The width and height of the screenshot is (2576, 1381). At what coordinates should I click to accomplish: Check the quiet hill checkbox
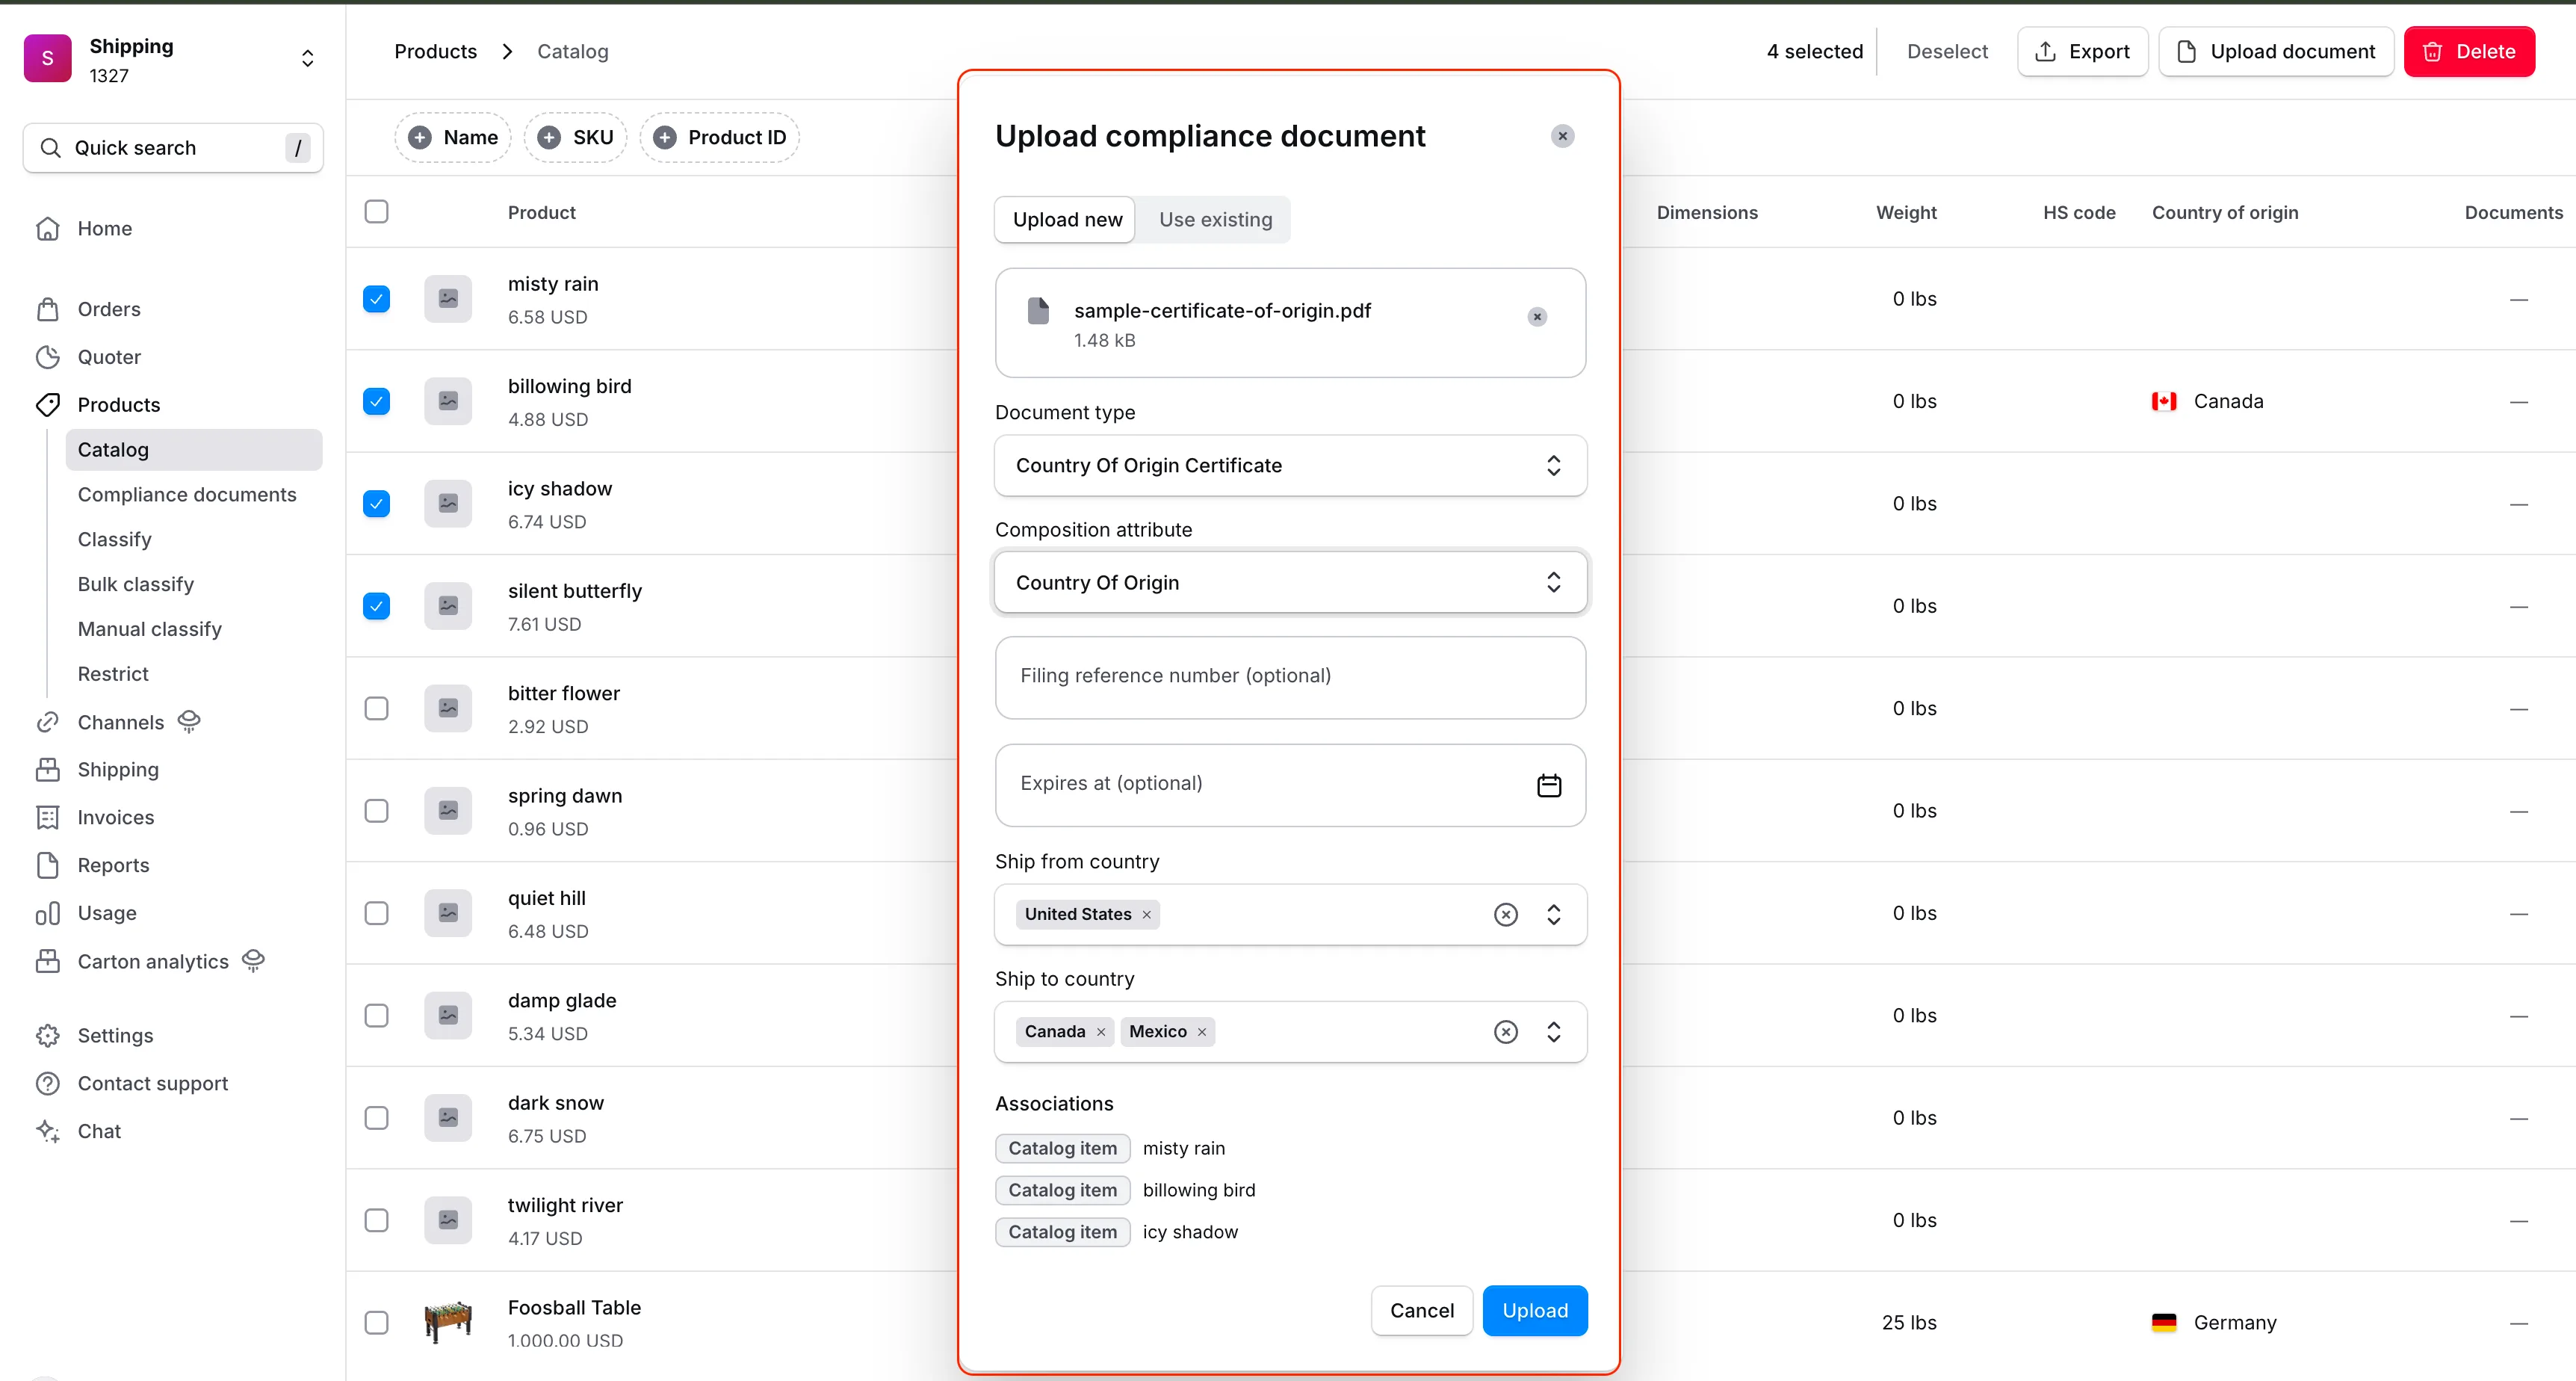376,913
